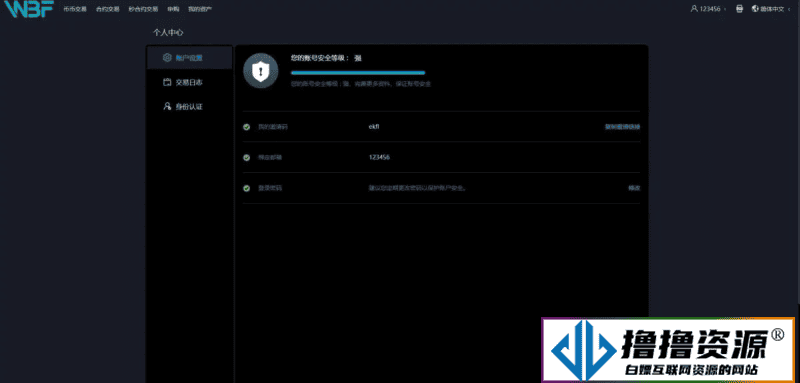The image size is (800, 383).
Task: Expand the 简体中文 language dropdown arrow
Action: 789,9
